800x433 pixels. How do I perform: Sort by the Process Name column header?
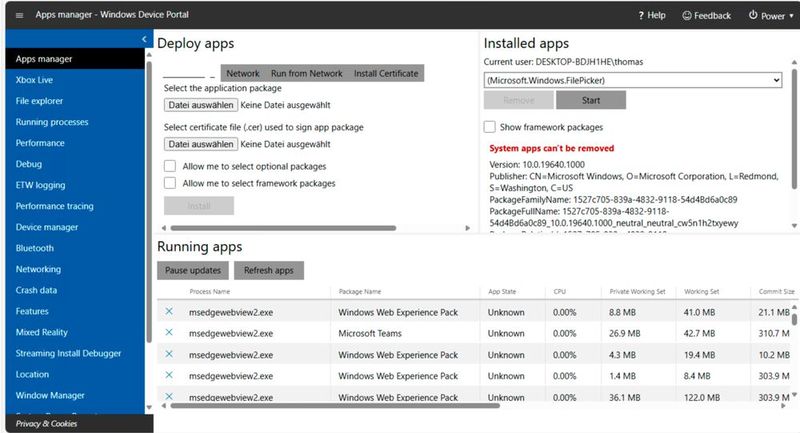[210, 292]
